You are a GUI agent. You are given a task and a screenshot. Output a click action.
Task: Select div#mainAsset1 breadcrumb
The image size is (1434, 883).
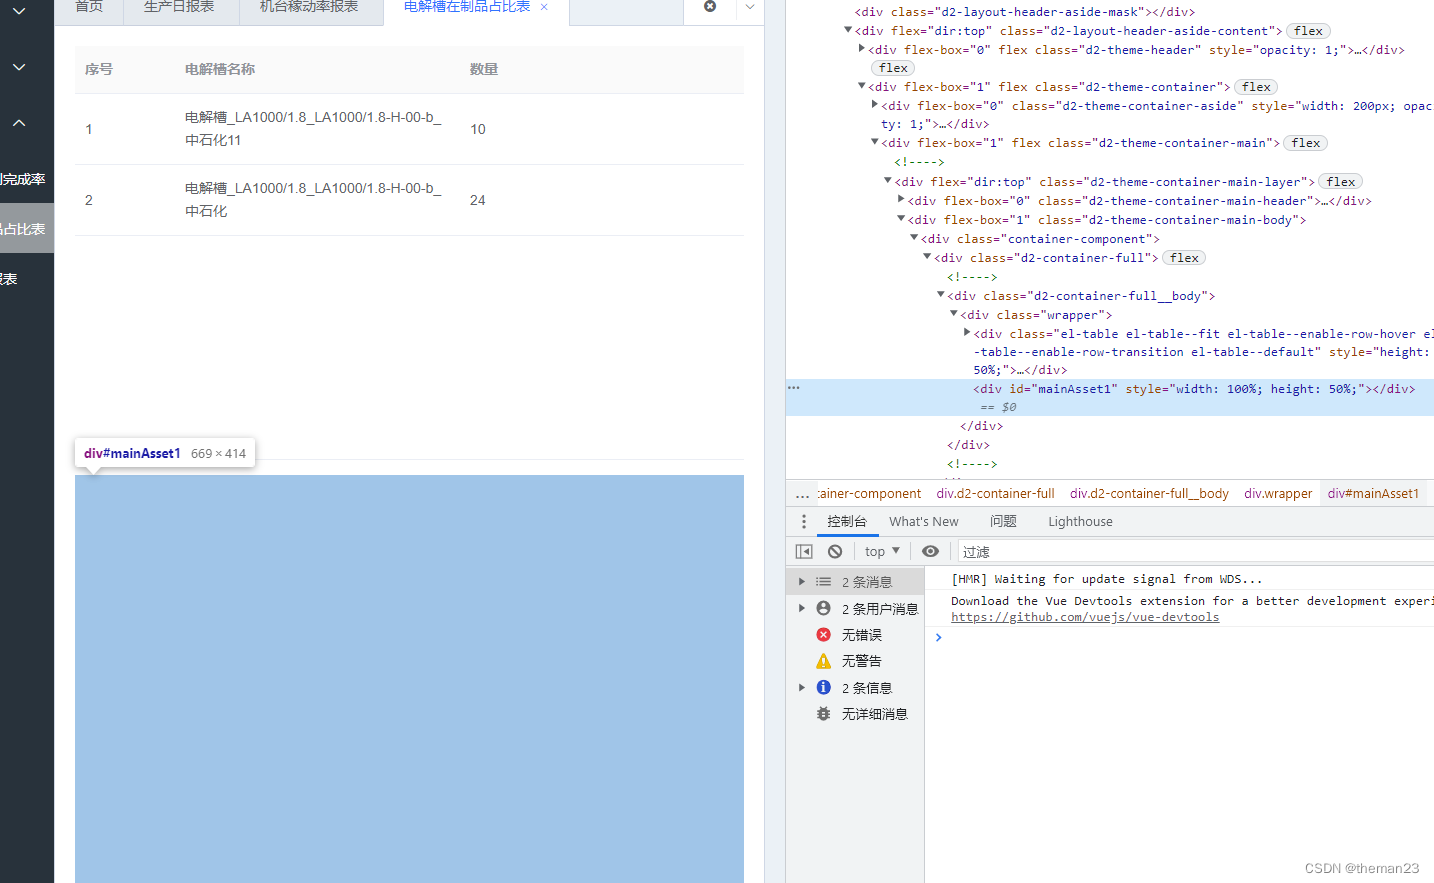point(1373,494)
